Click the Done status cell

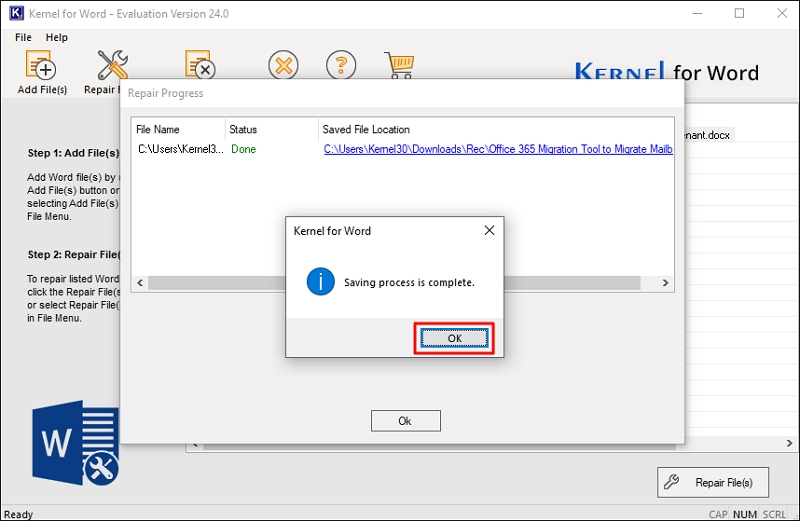click(x=243, y=149)
